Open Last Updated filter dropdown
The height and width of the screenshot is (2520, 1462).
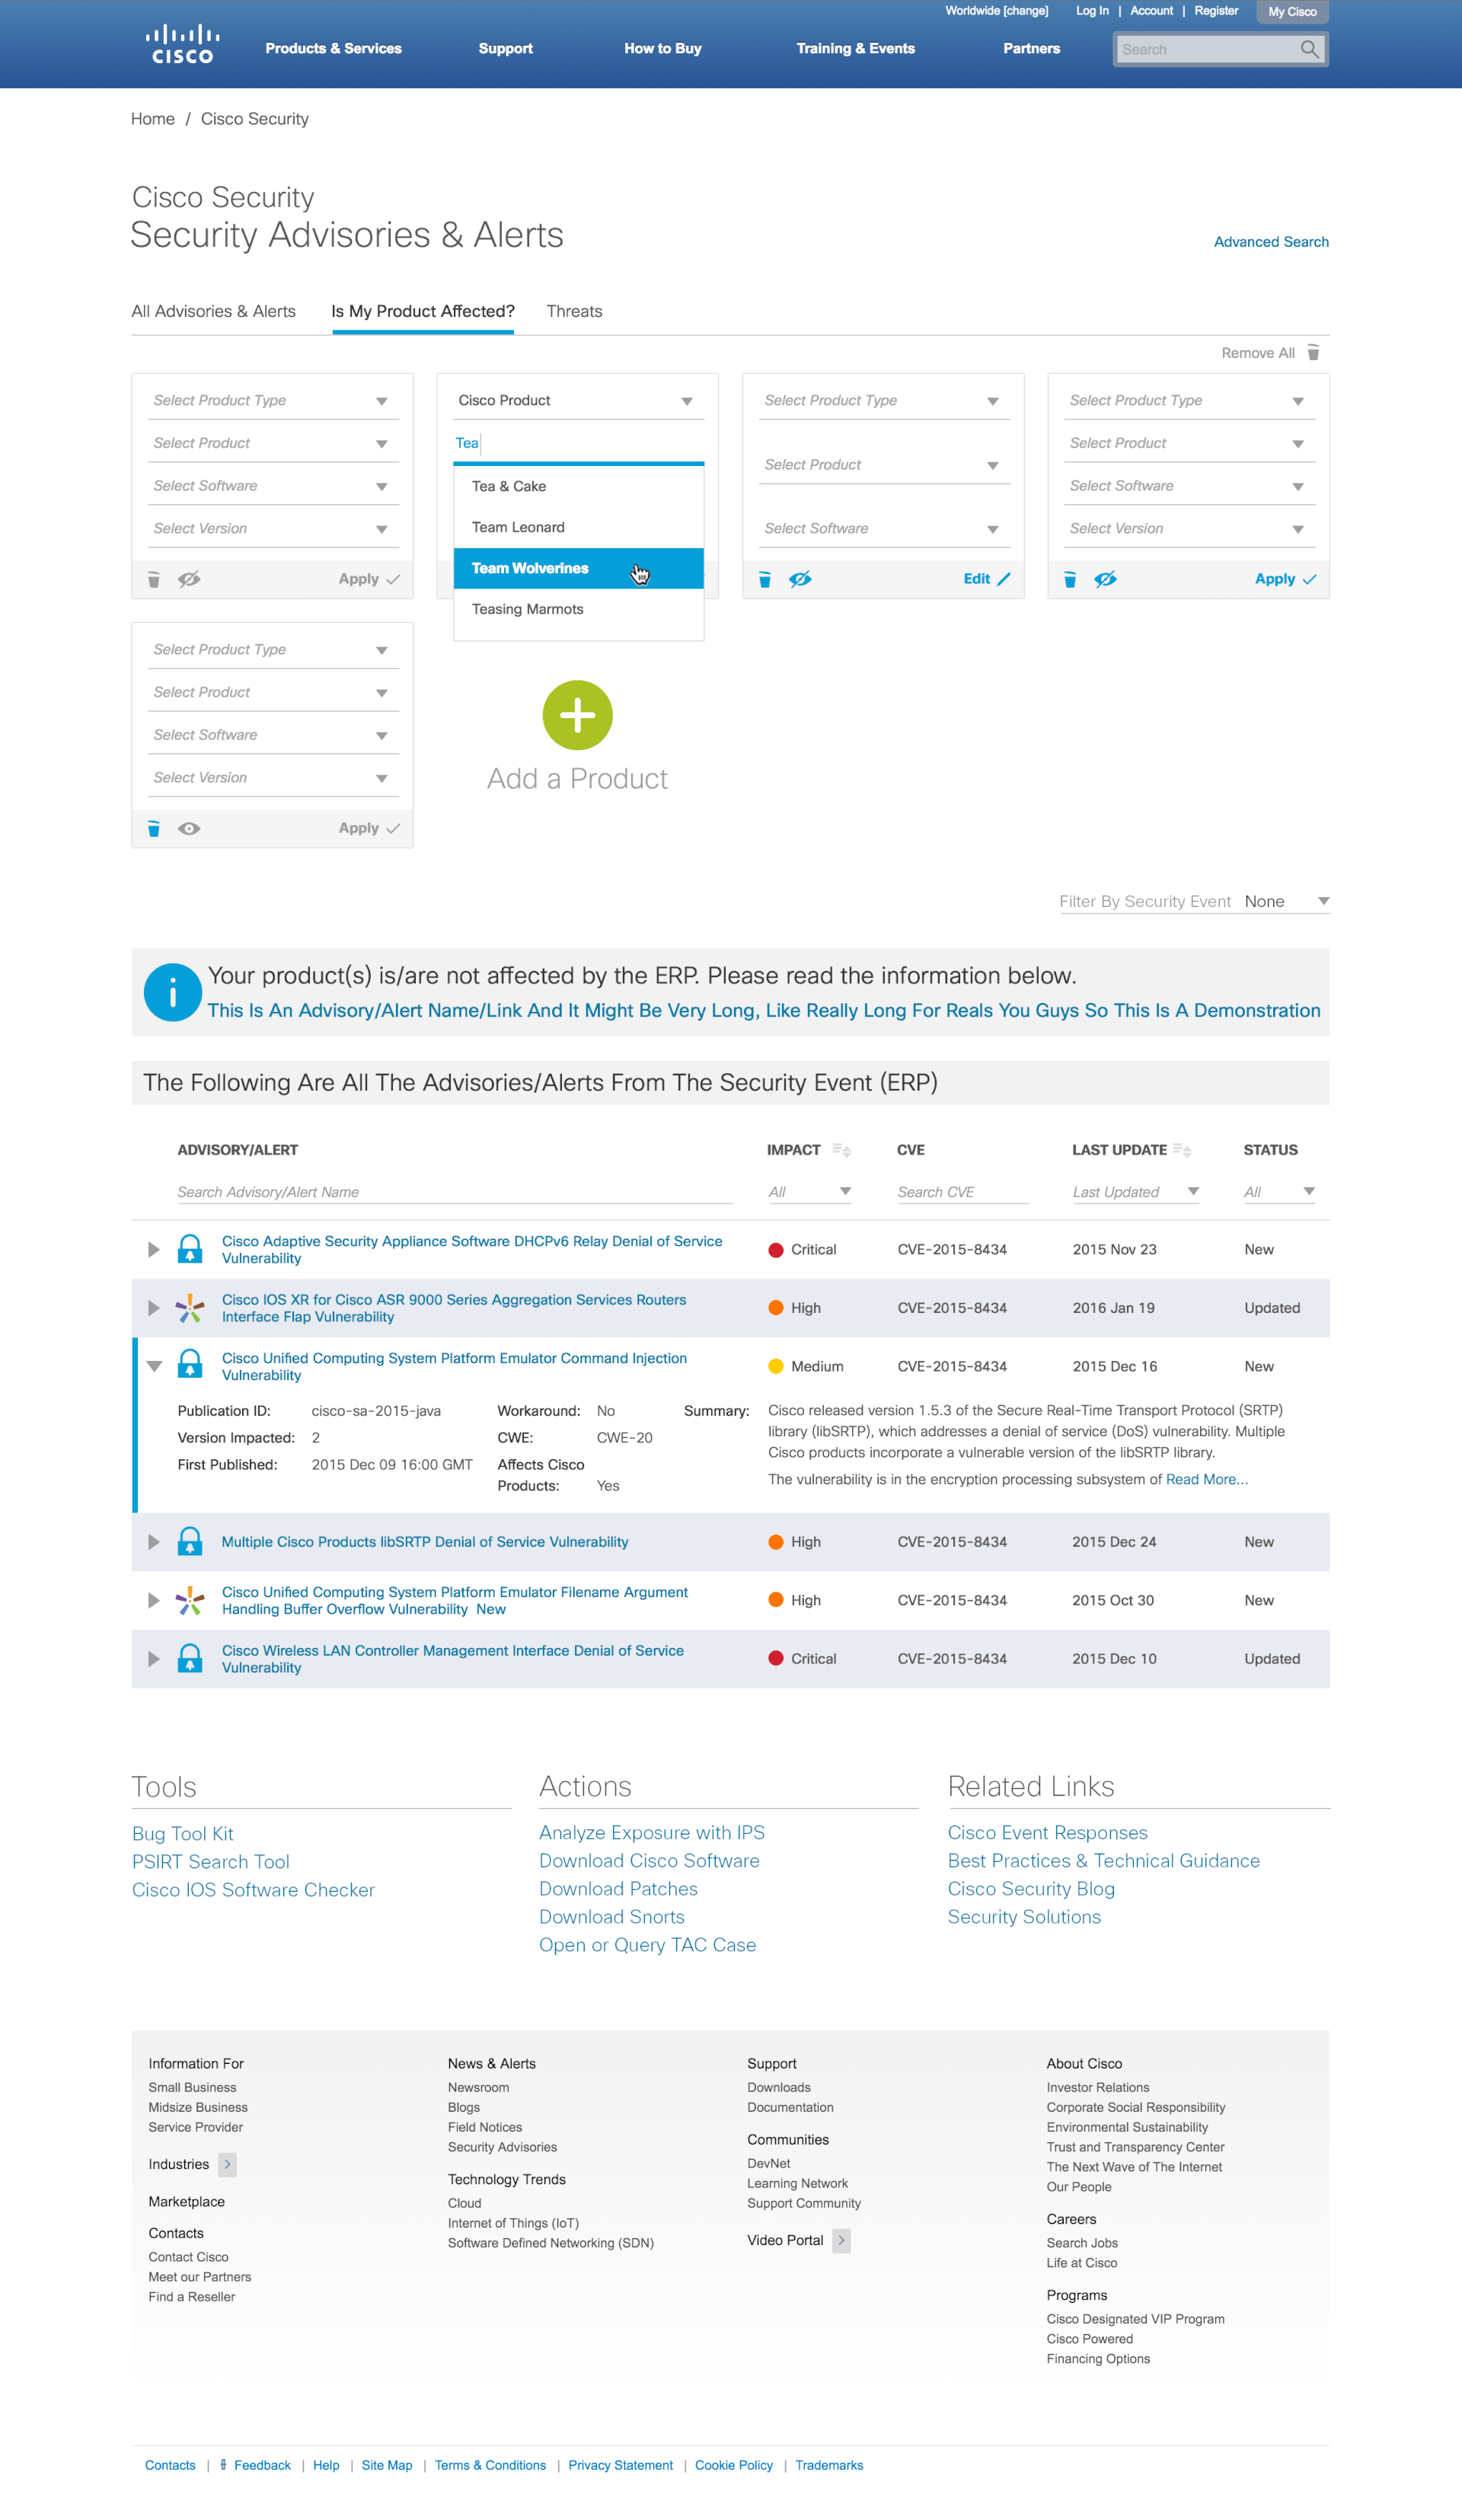pyautogui.click(x=1135, y=1192)
